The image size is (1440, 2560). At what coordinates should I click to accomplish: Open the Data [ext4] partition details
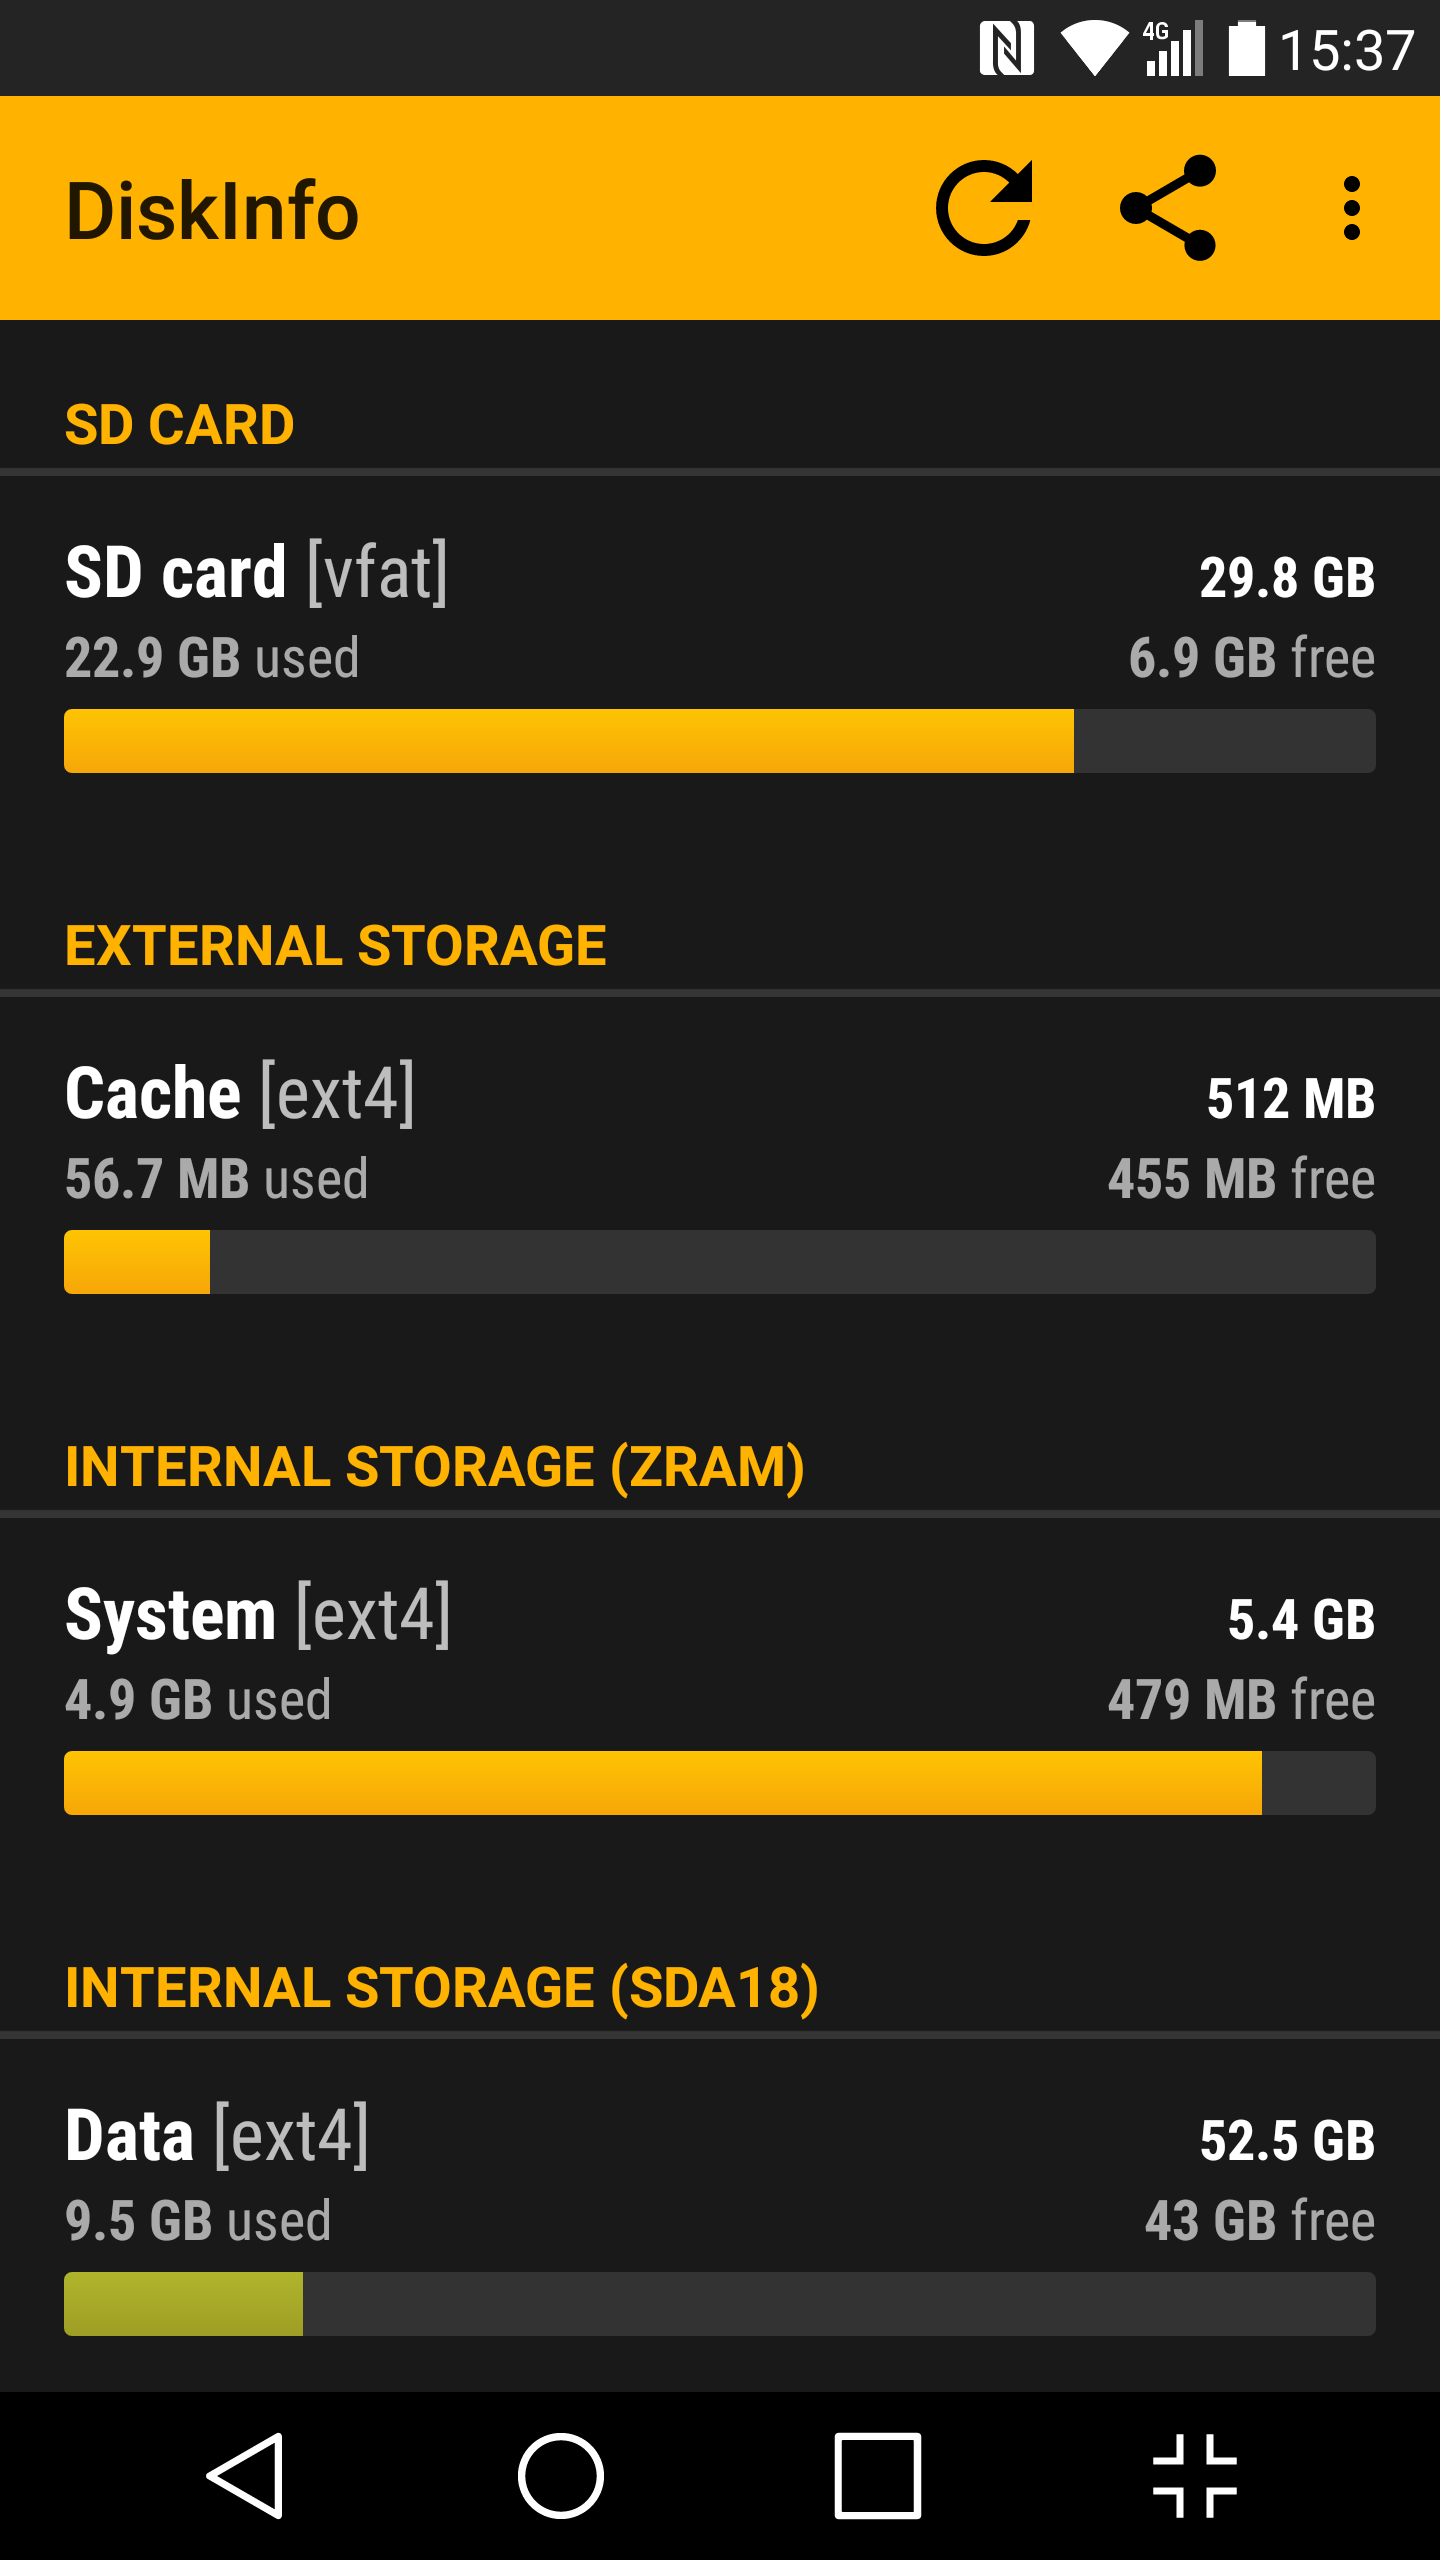click(x=720, y=2216)
